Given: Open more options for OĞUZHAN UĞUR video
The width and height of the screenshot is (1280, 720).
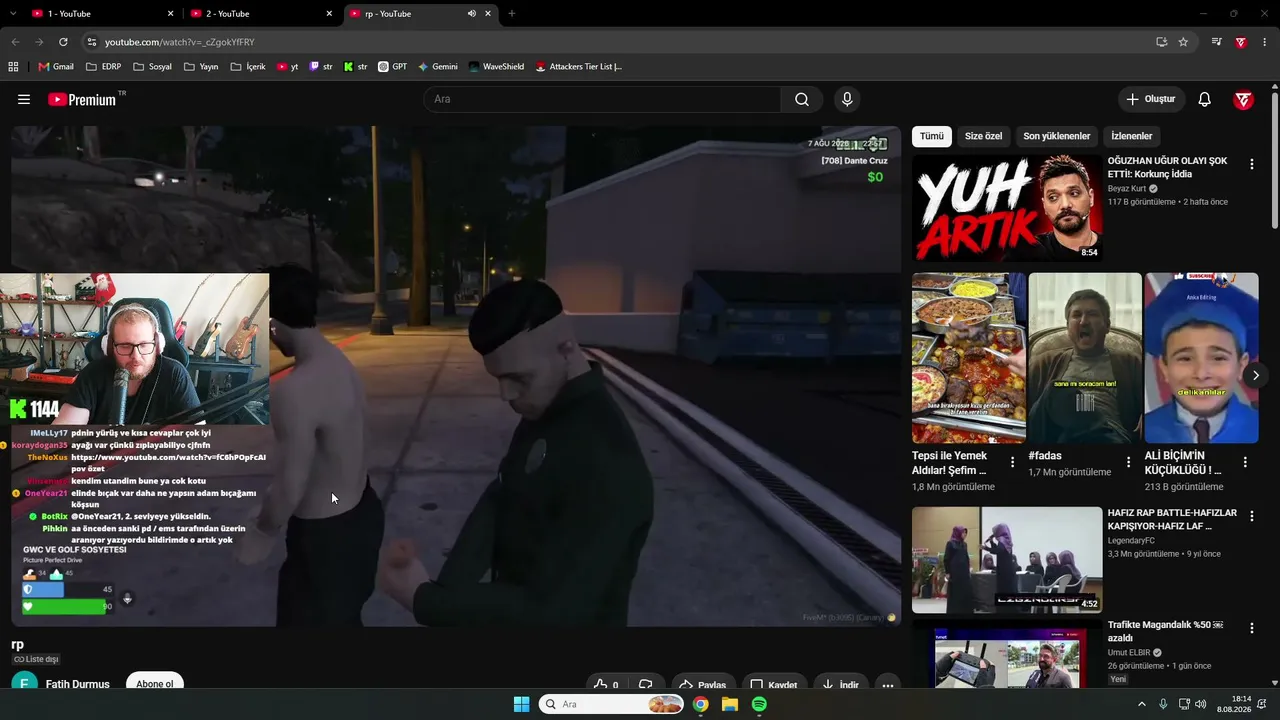Looking at the screenshot, I should 1251,164.
